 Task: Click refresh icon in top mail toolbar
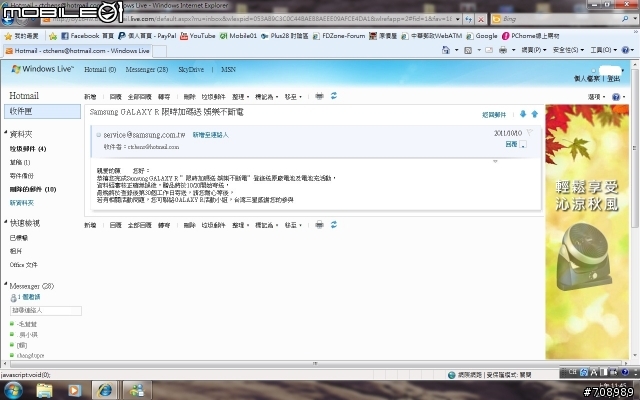(x=333, y=96)
